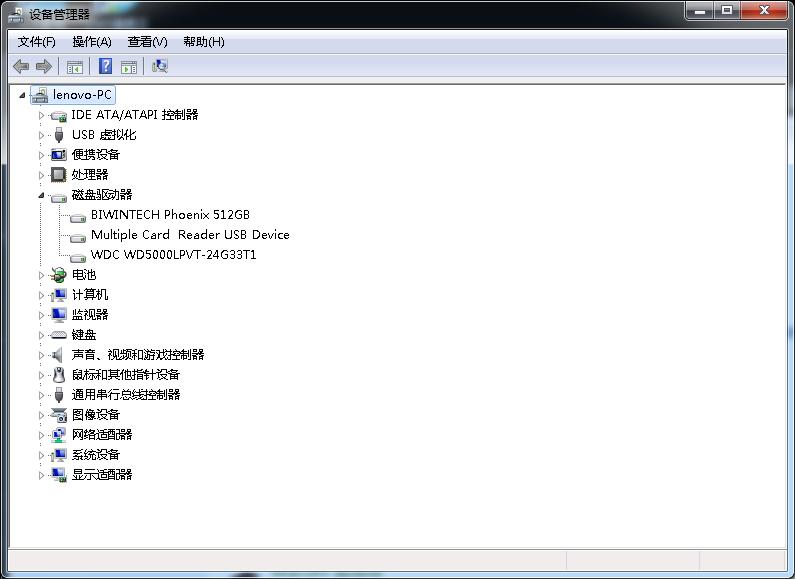The image size is (795, 579).
Task: Click the 处理器 chip icon
Action: pos(59,175)
